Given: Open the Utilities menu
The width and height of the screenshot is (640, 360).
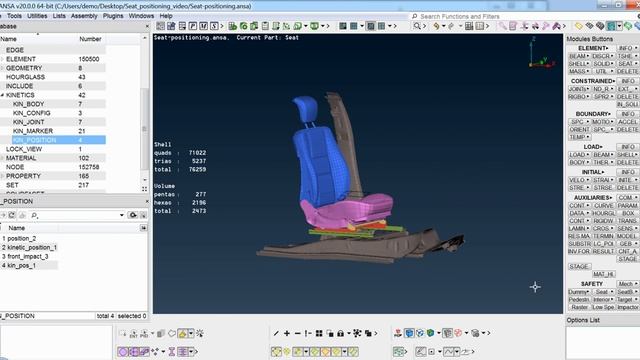Looking at the screenshot, I should [37, 16].
